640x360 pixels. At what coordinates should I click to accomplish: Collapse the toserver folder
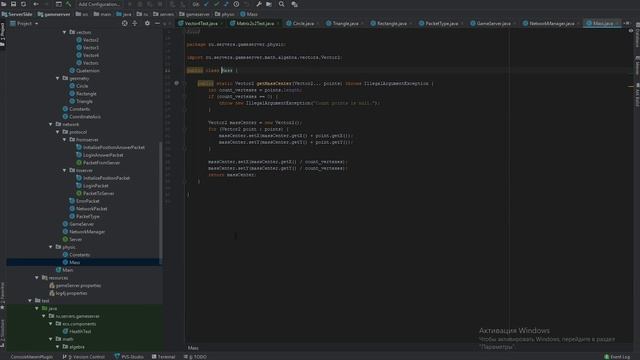64,171
